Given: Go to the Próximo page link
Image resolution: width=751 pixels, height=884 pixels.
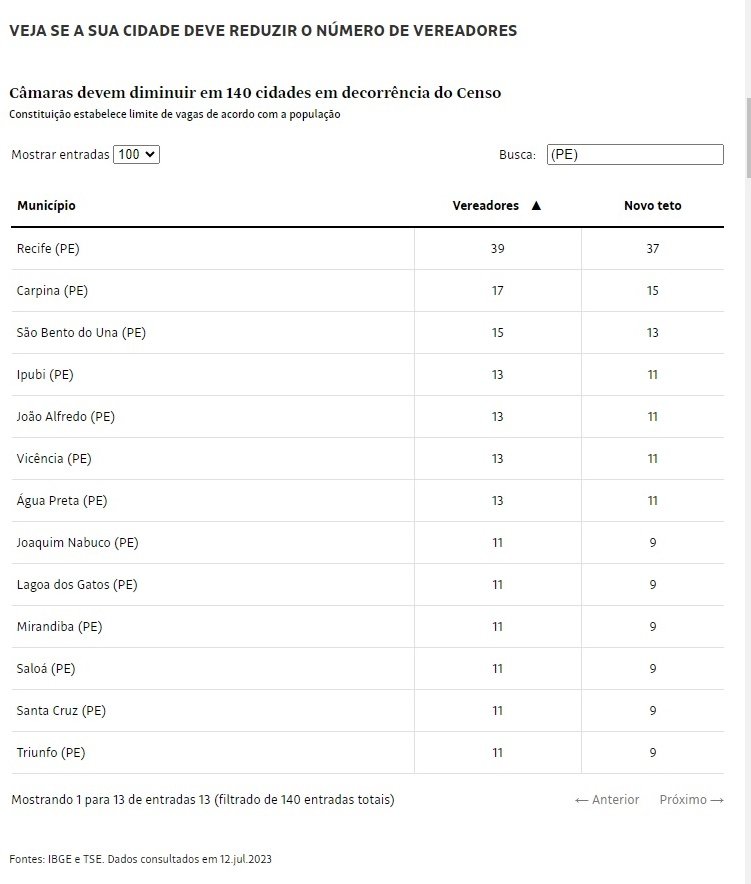Looking at the screenshot, I should [691, 800].
